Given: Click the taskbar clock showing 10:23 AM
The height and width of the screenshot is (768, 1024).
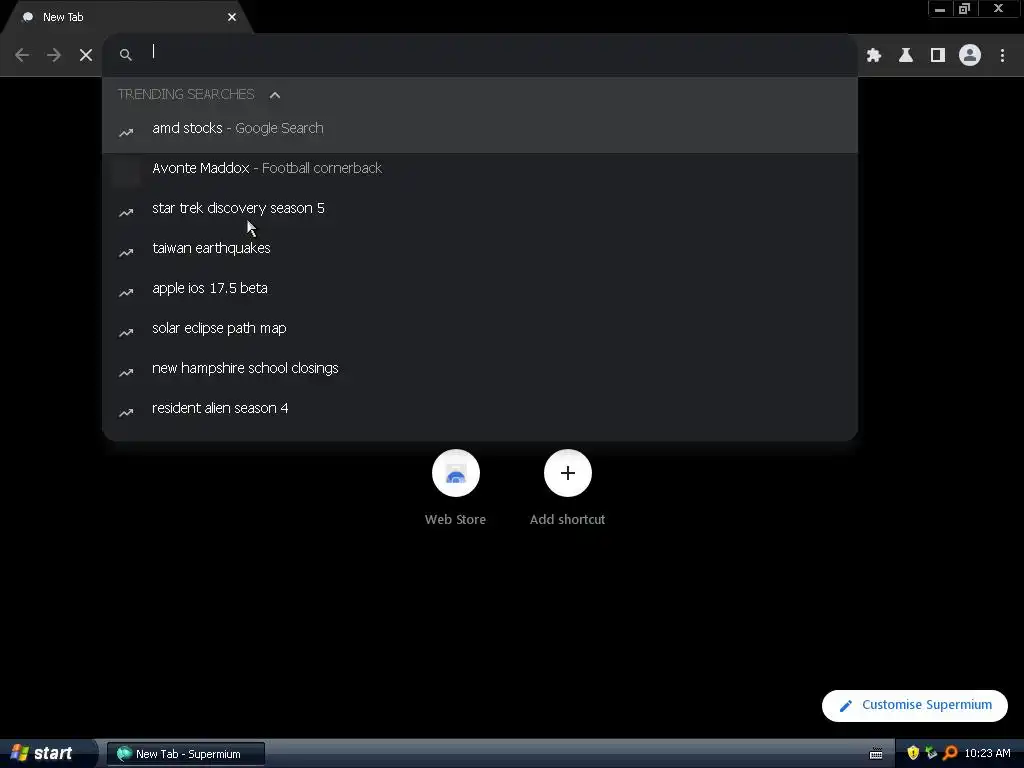Looking at the screenshot, I should click(x=987, y=753).
